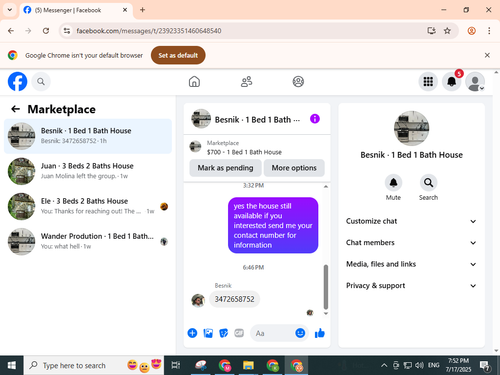500x375 pixels.
Task: Open emoji picker in message box
Action: click(300, 333)
